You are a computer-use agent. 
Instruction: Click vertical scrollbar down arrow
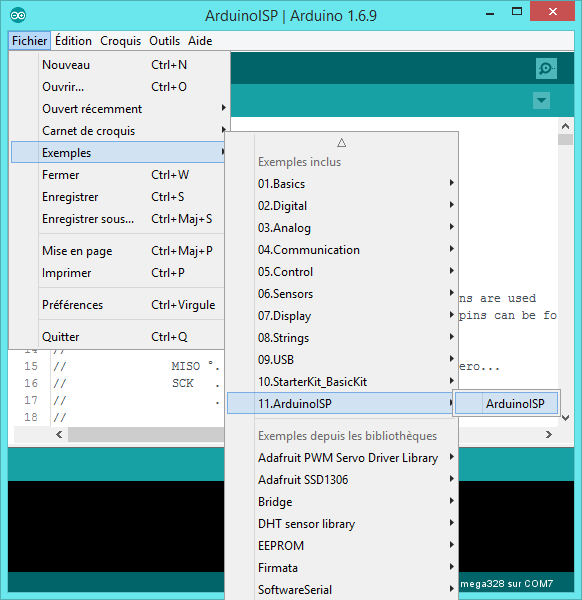tap(566, 418)
